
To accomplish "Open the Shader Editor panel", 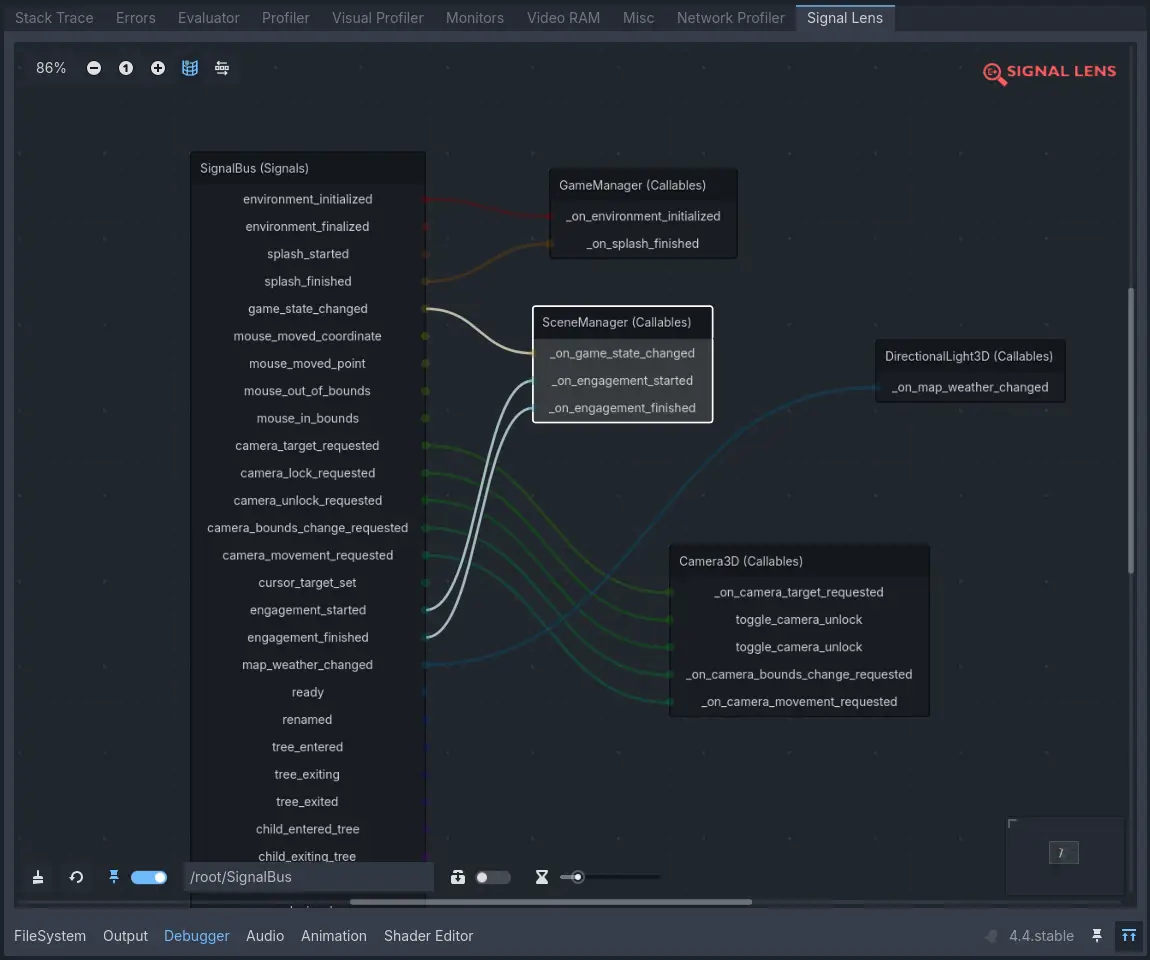I will click(x=428, y=936).
